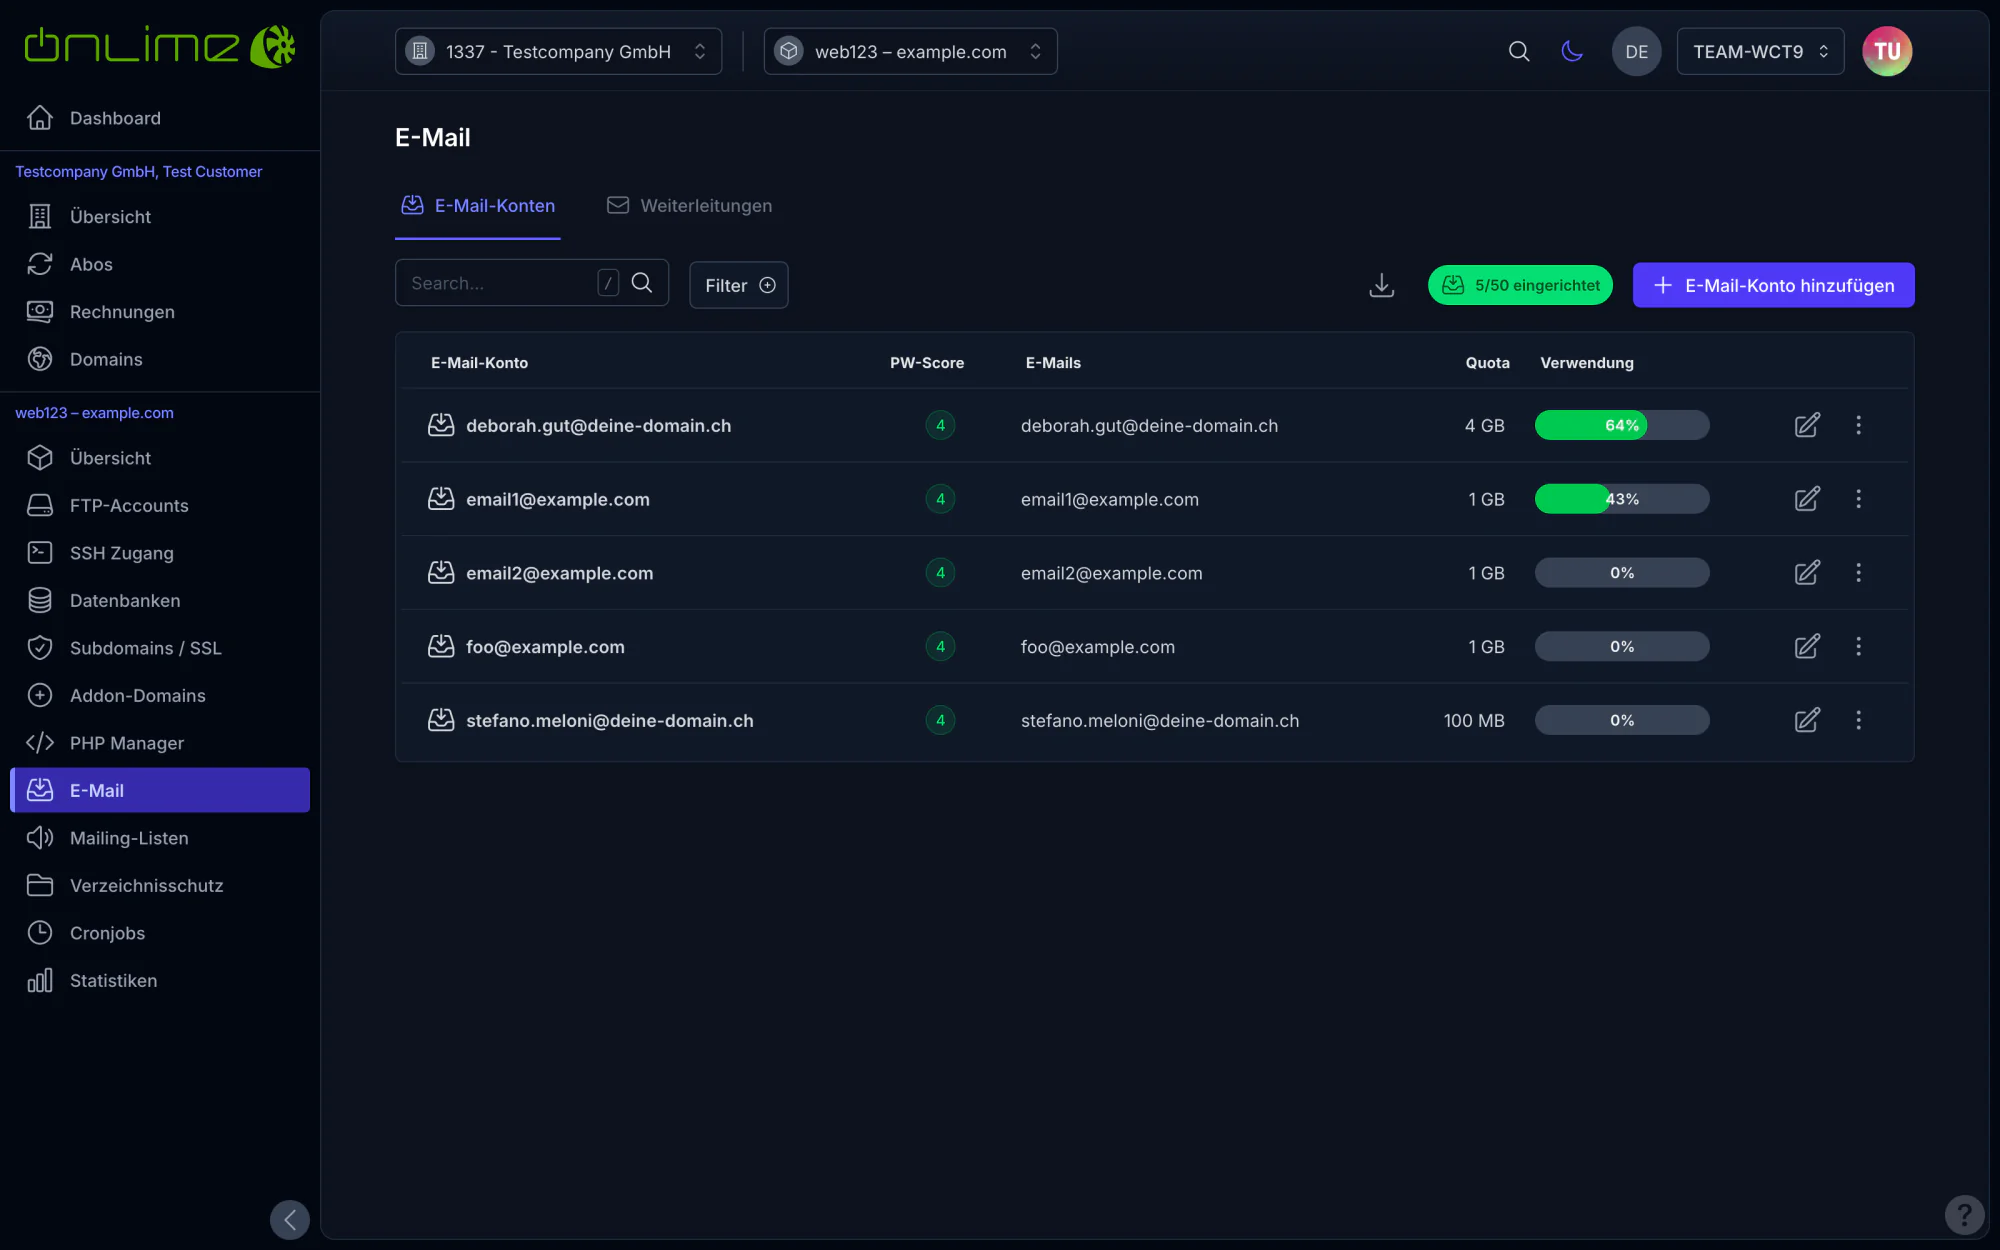Open SSH Zugang in sidebar
Screen dimensions: 2000x1250
pyautogui.click(x=160, y=553)
